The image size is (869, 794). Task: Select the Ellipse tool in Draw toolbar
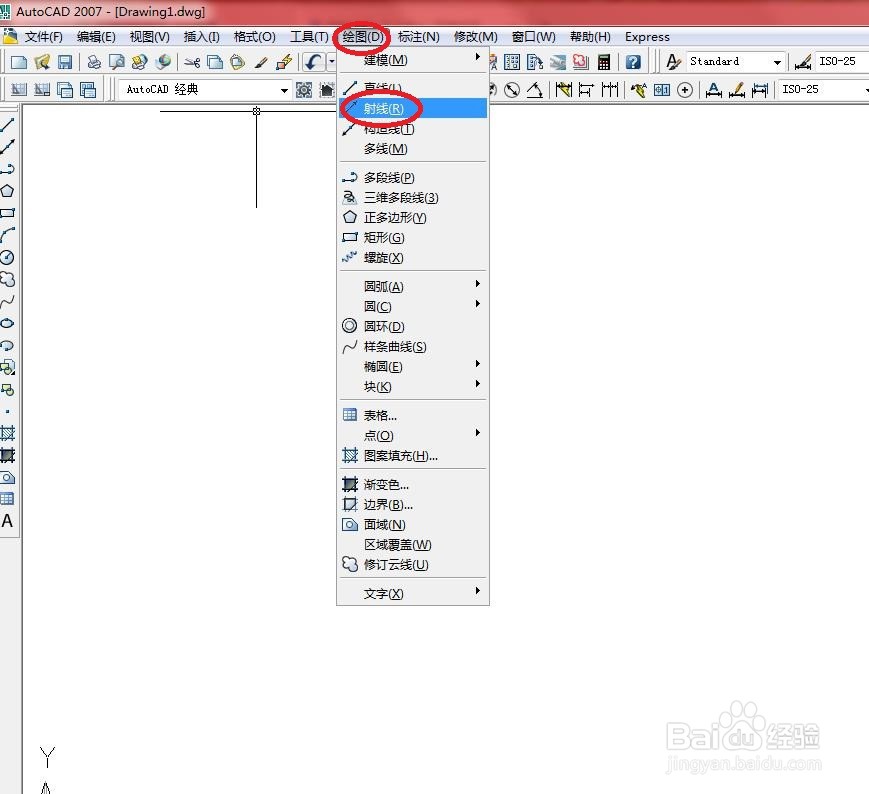(7, 323)
